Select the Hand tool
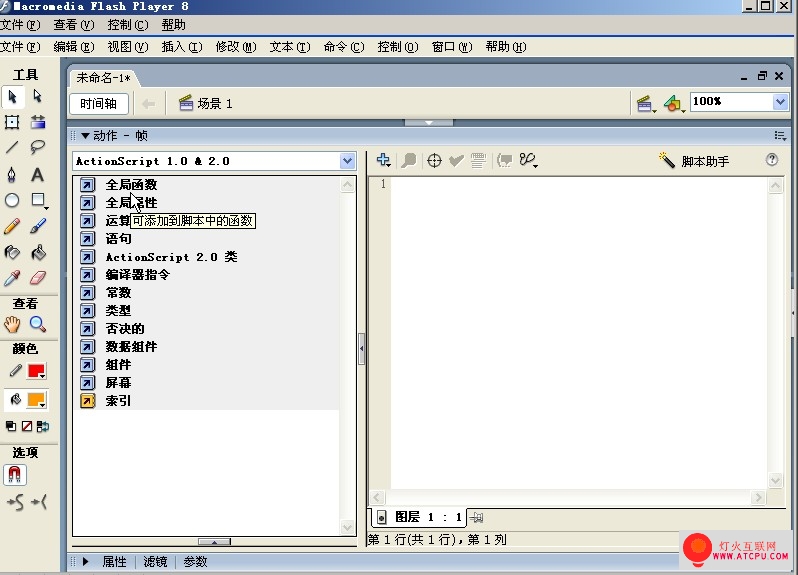Image resolution: width=798 pixels, height=575 pixels. point(12,324)
